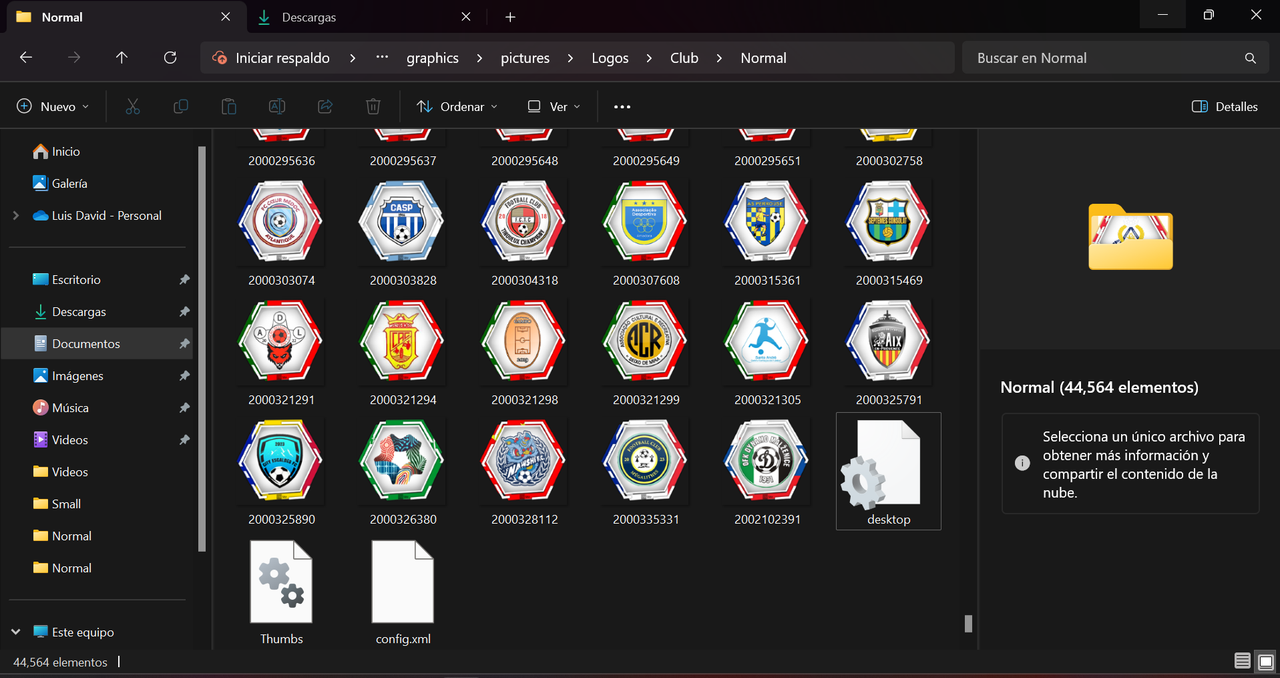Navigate to pictures breadcrumb
The width and height of the screenshot is (1280, 678).
pyautogui.click(x=525, y=58)
